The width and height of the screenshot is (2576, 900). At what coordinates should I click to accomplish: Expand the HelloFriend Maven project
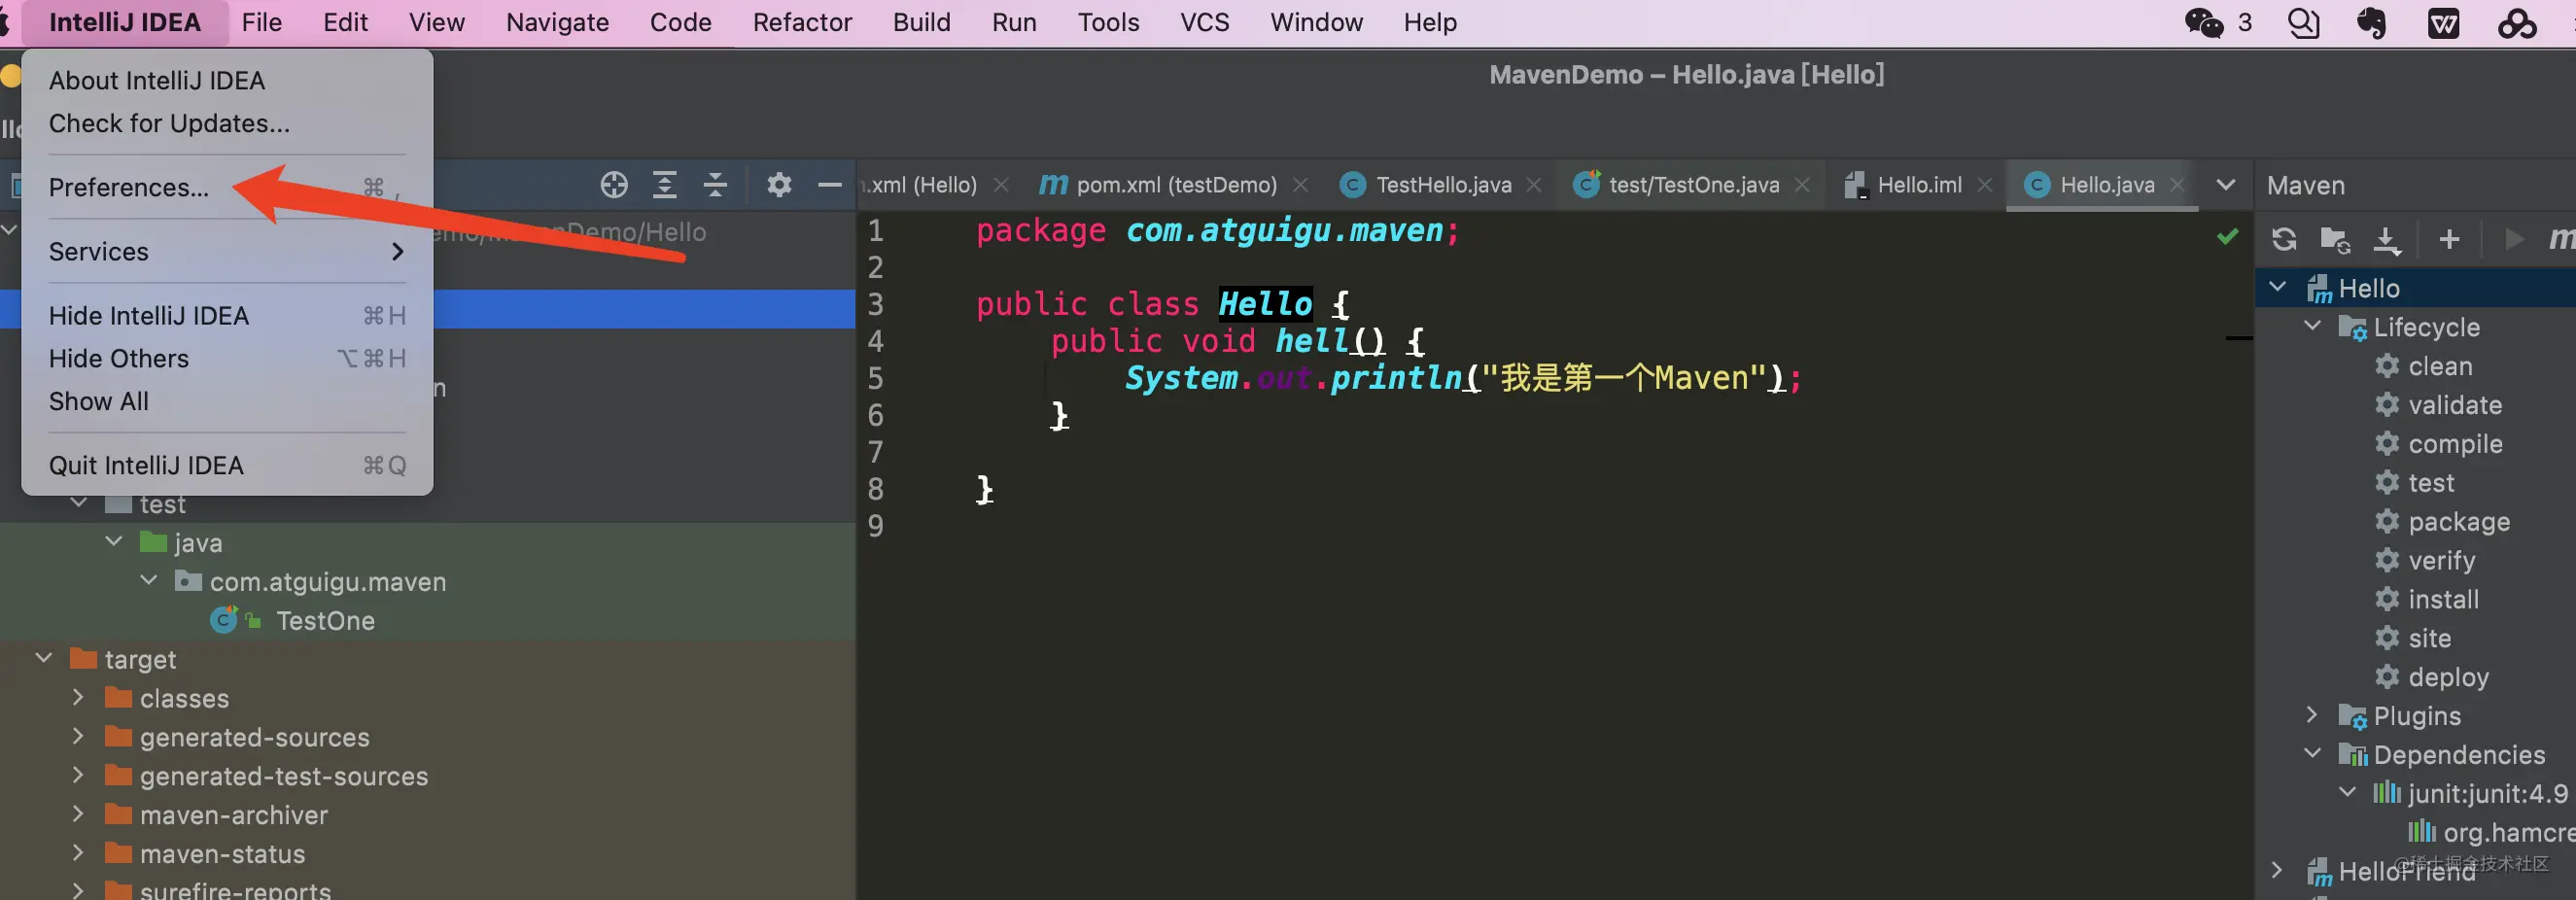[2277, 869]
